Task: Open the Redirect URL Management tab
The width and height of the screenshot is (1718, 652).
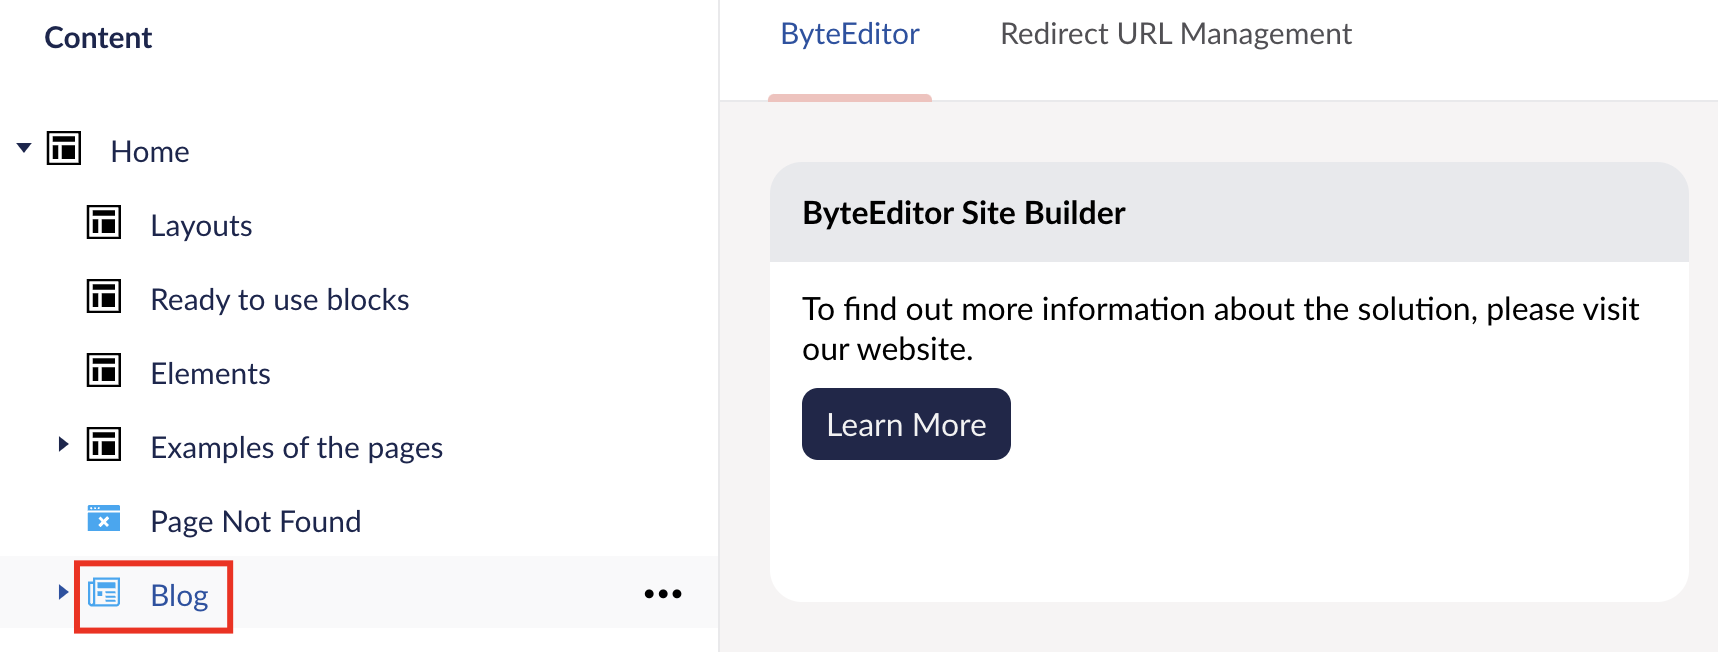Action: point(1175,35)
